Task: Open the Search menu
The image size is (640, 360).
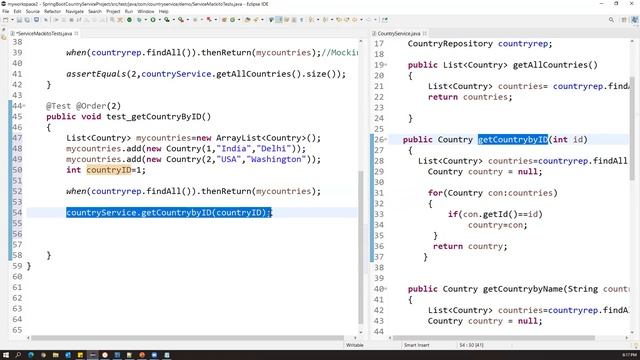Action: click(95, 11)
